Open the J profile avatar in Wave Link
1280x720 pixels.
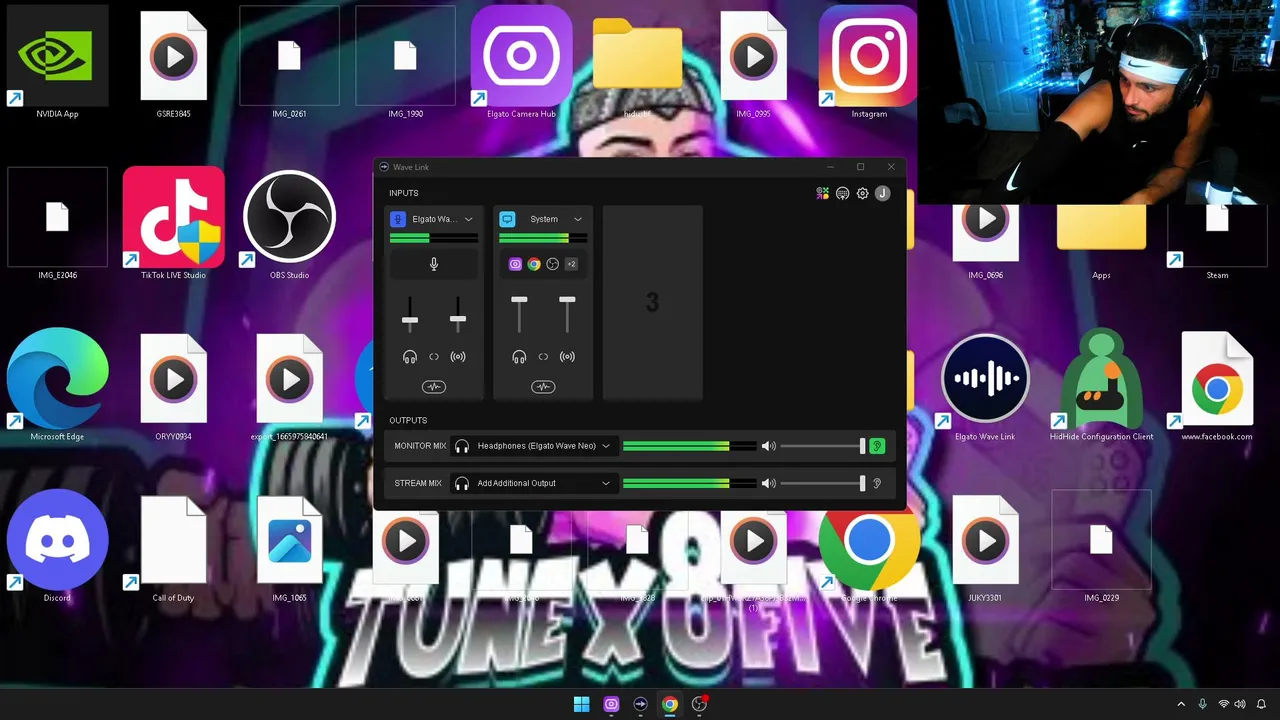882,194
